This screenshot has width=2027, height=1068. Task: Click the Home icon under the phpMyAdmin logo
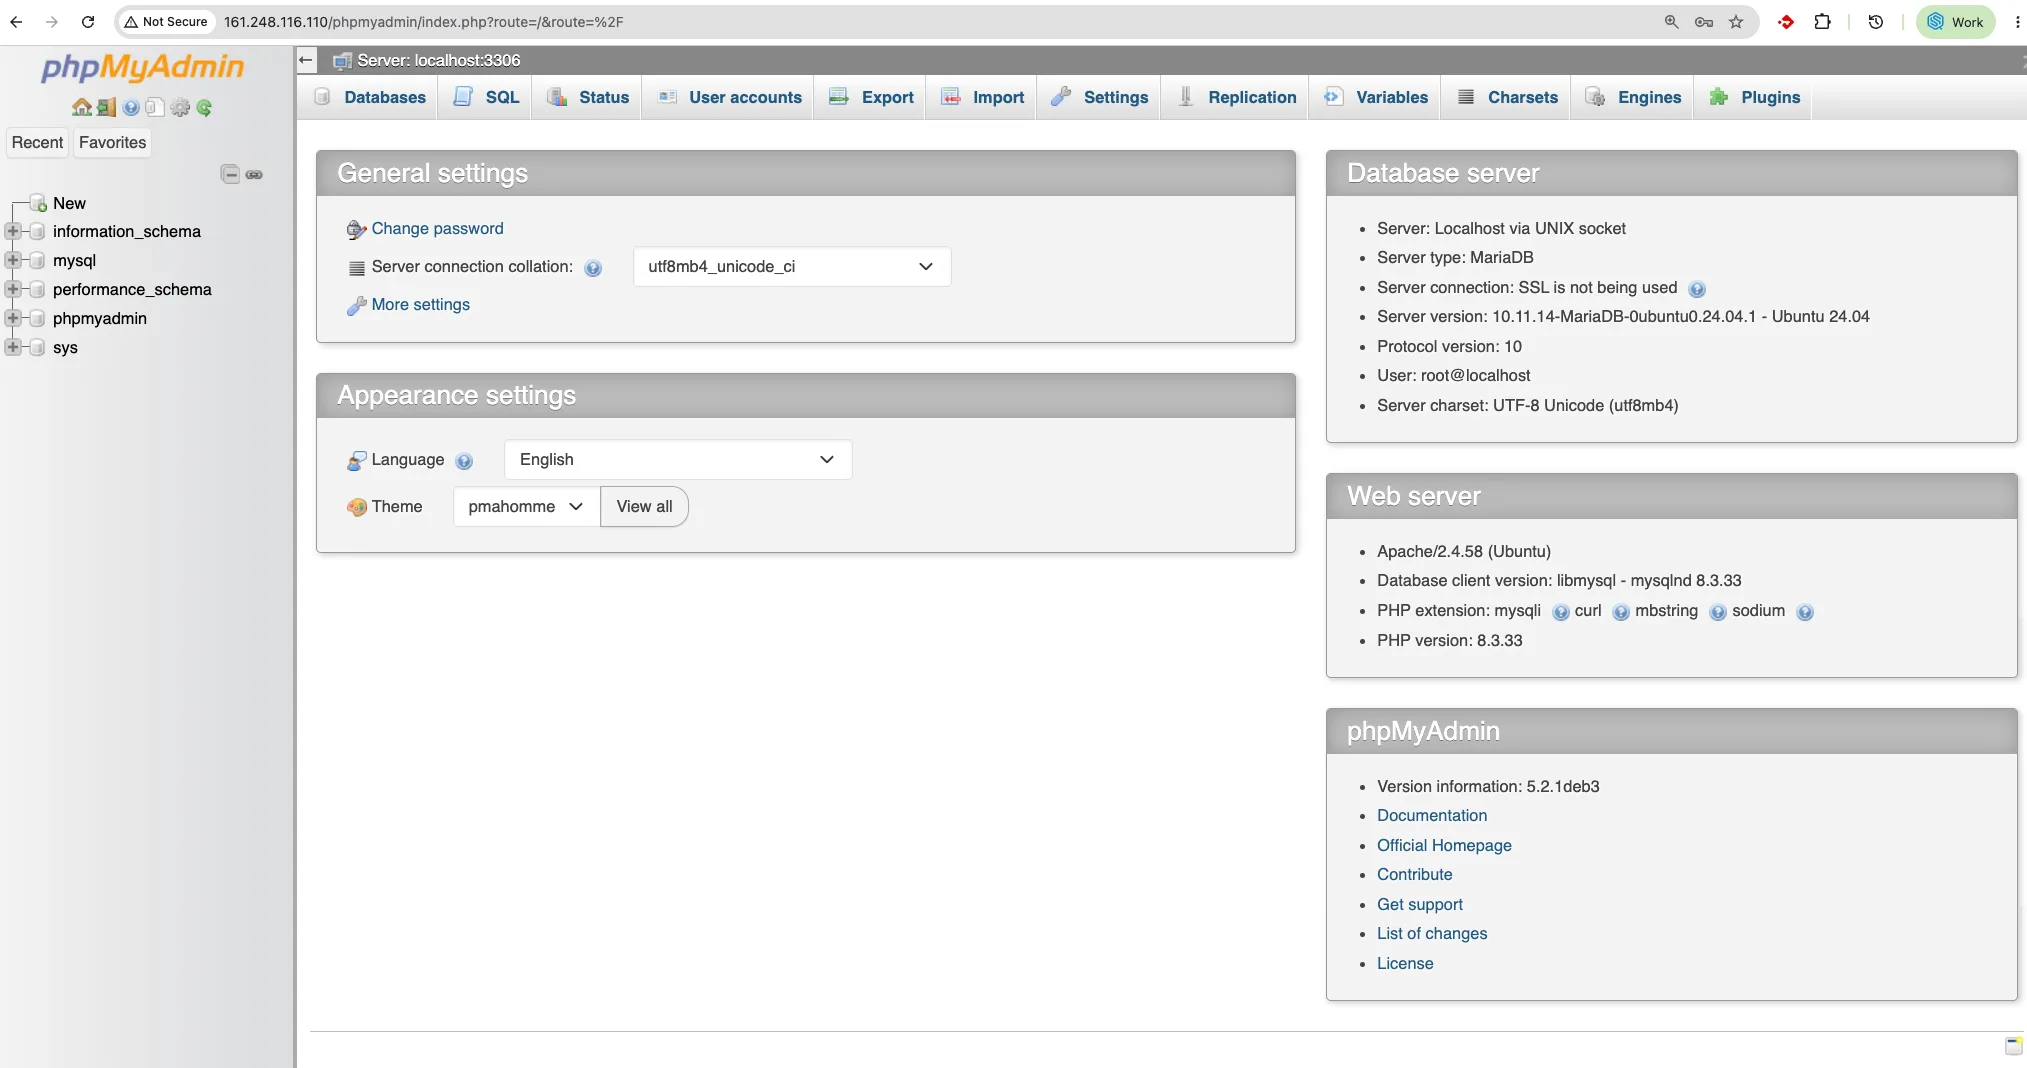click(x=82, y=107)
